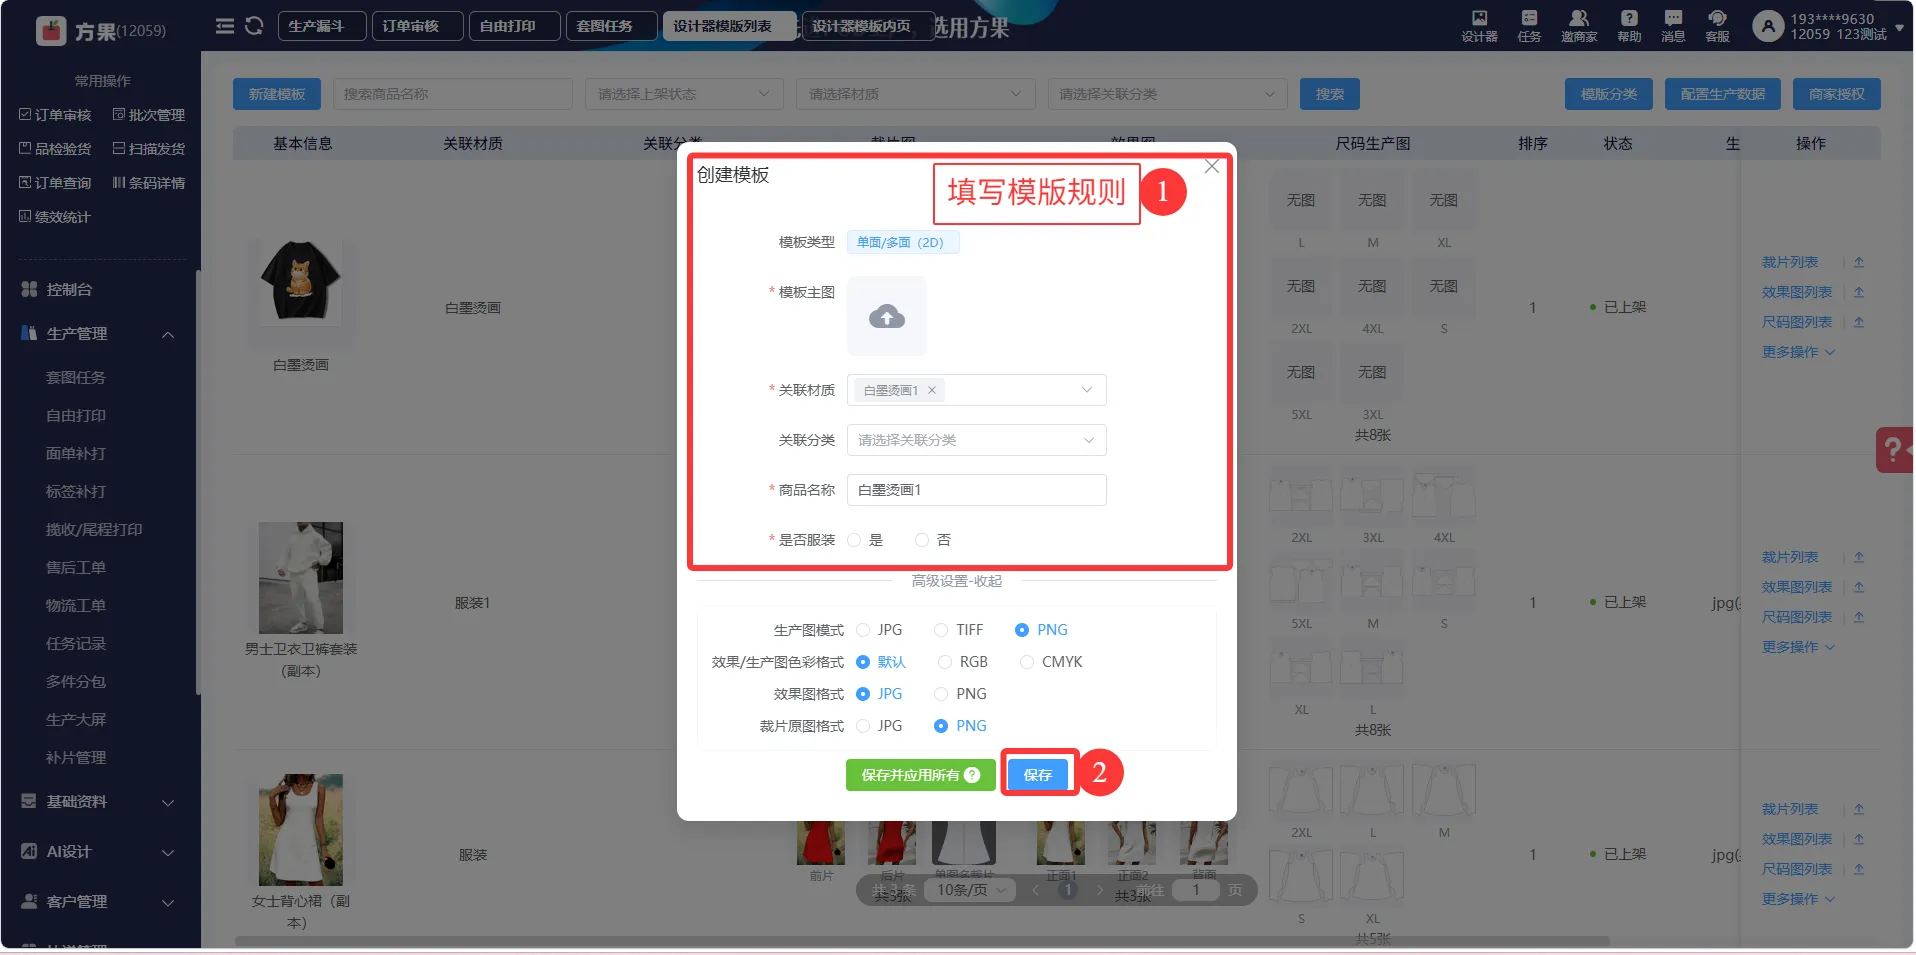Viewport: 1916px width, 955px height.
Task: Choose TIFF for 生产图模式
Action: pyautogui.click(x=941, y=630)
